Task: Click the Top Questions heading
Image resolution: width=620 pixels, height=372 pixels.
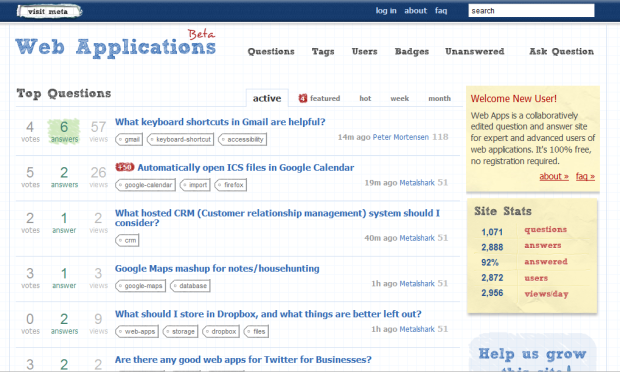Action: (x=64, y=93)
